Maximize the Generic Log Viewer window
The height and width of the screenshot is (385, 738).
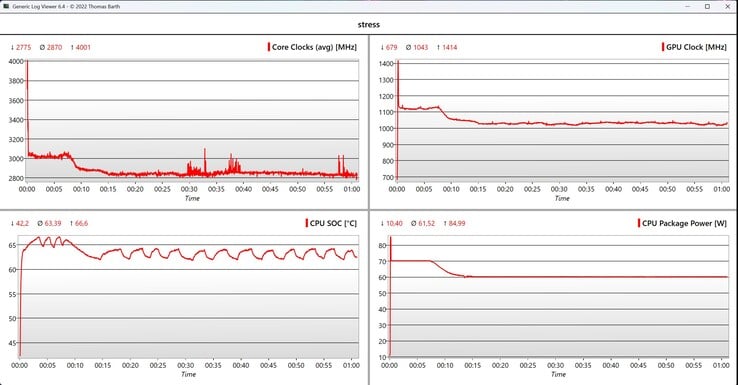click(x=707, y=6)
